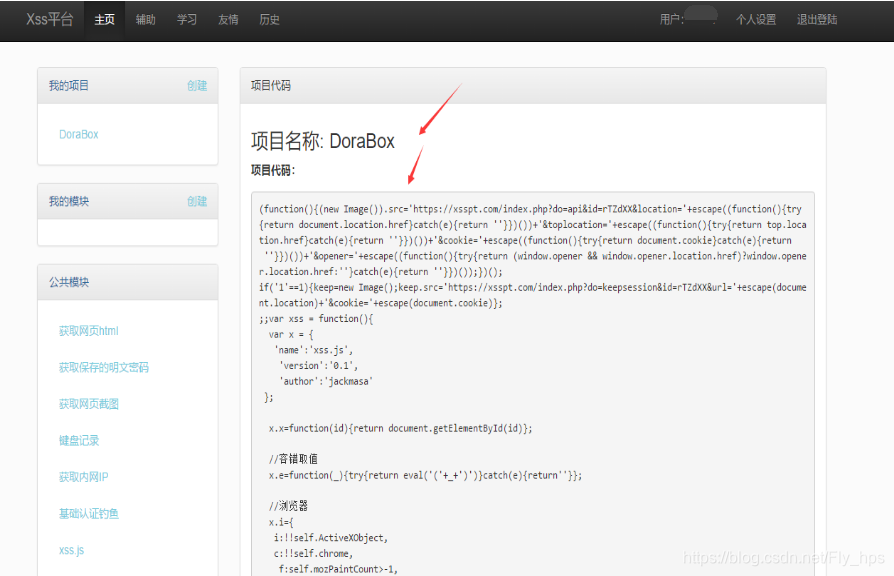The height and width of the screenshot is (576, 894).
Task: Open the DoraBox project link
Action: [x=79, y=135]
